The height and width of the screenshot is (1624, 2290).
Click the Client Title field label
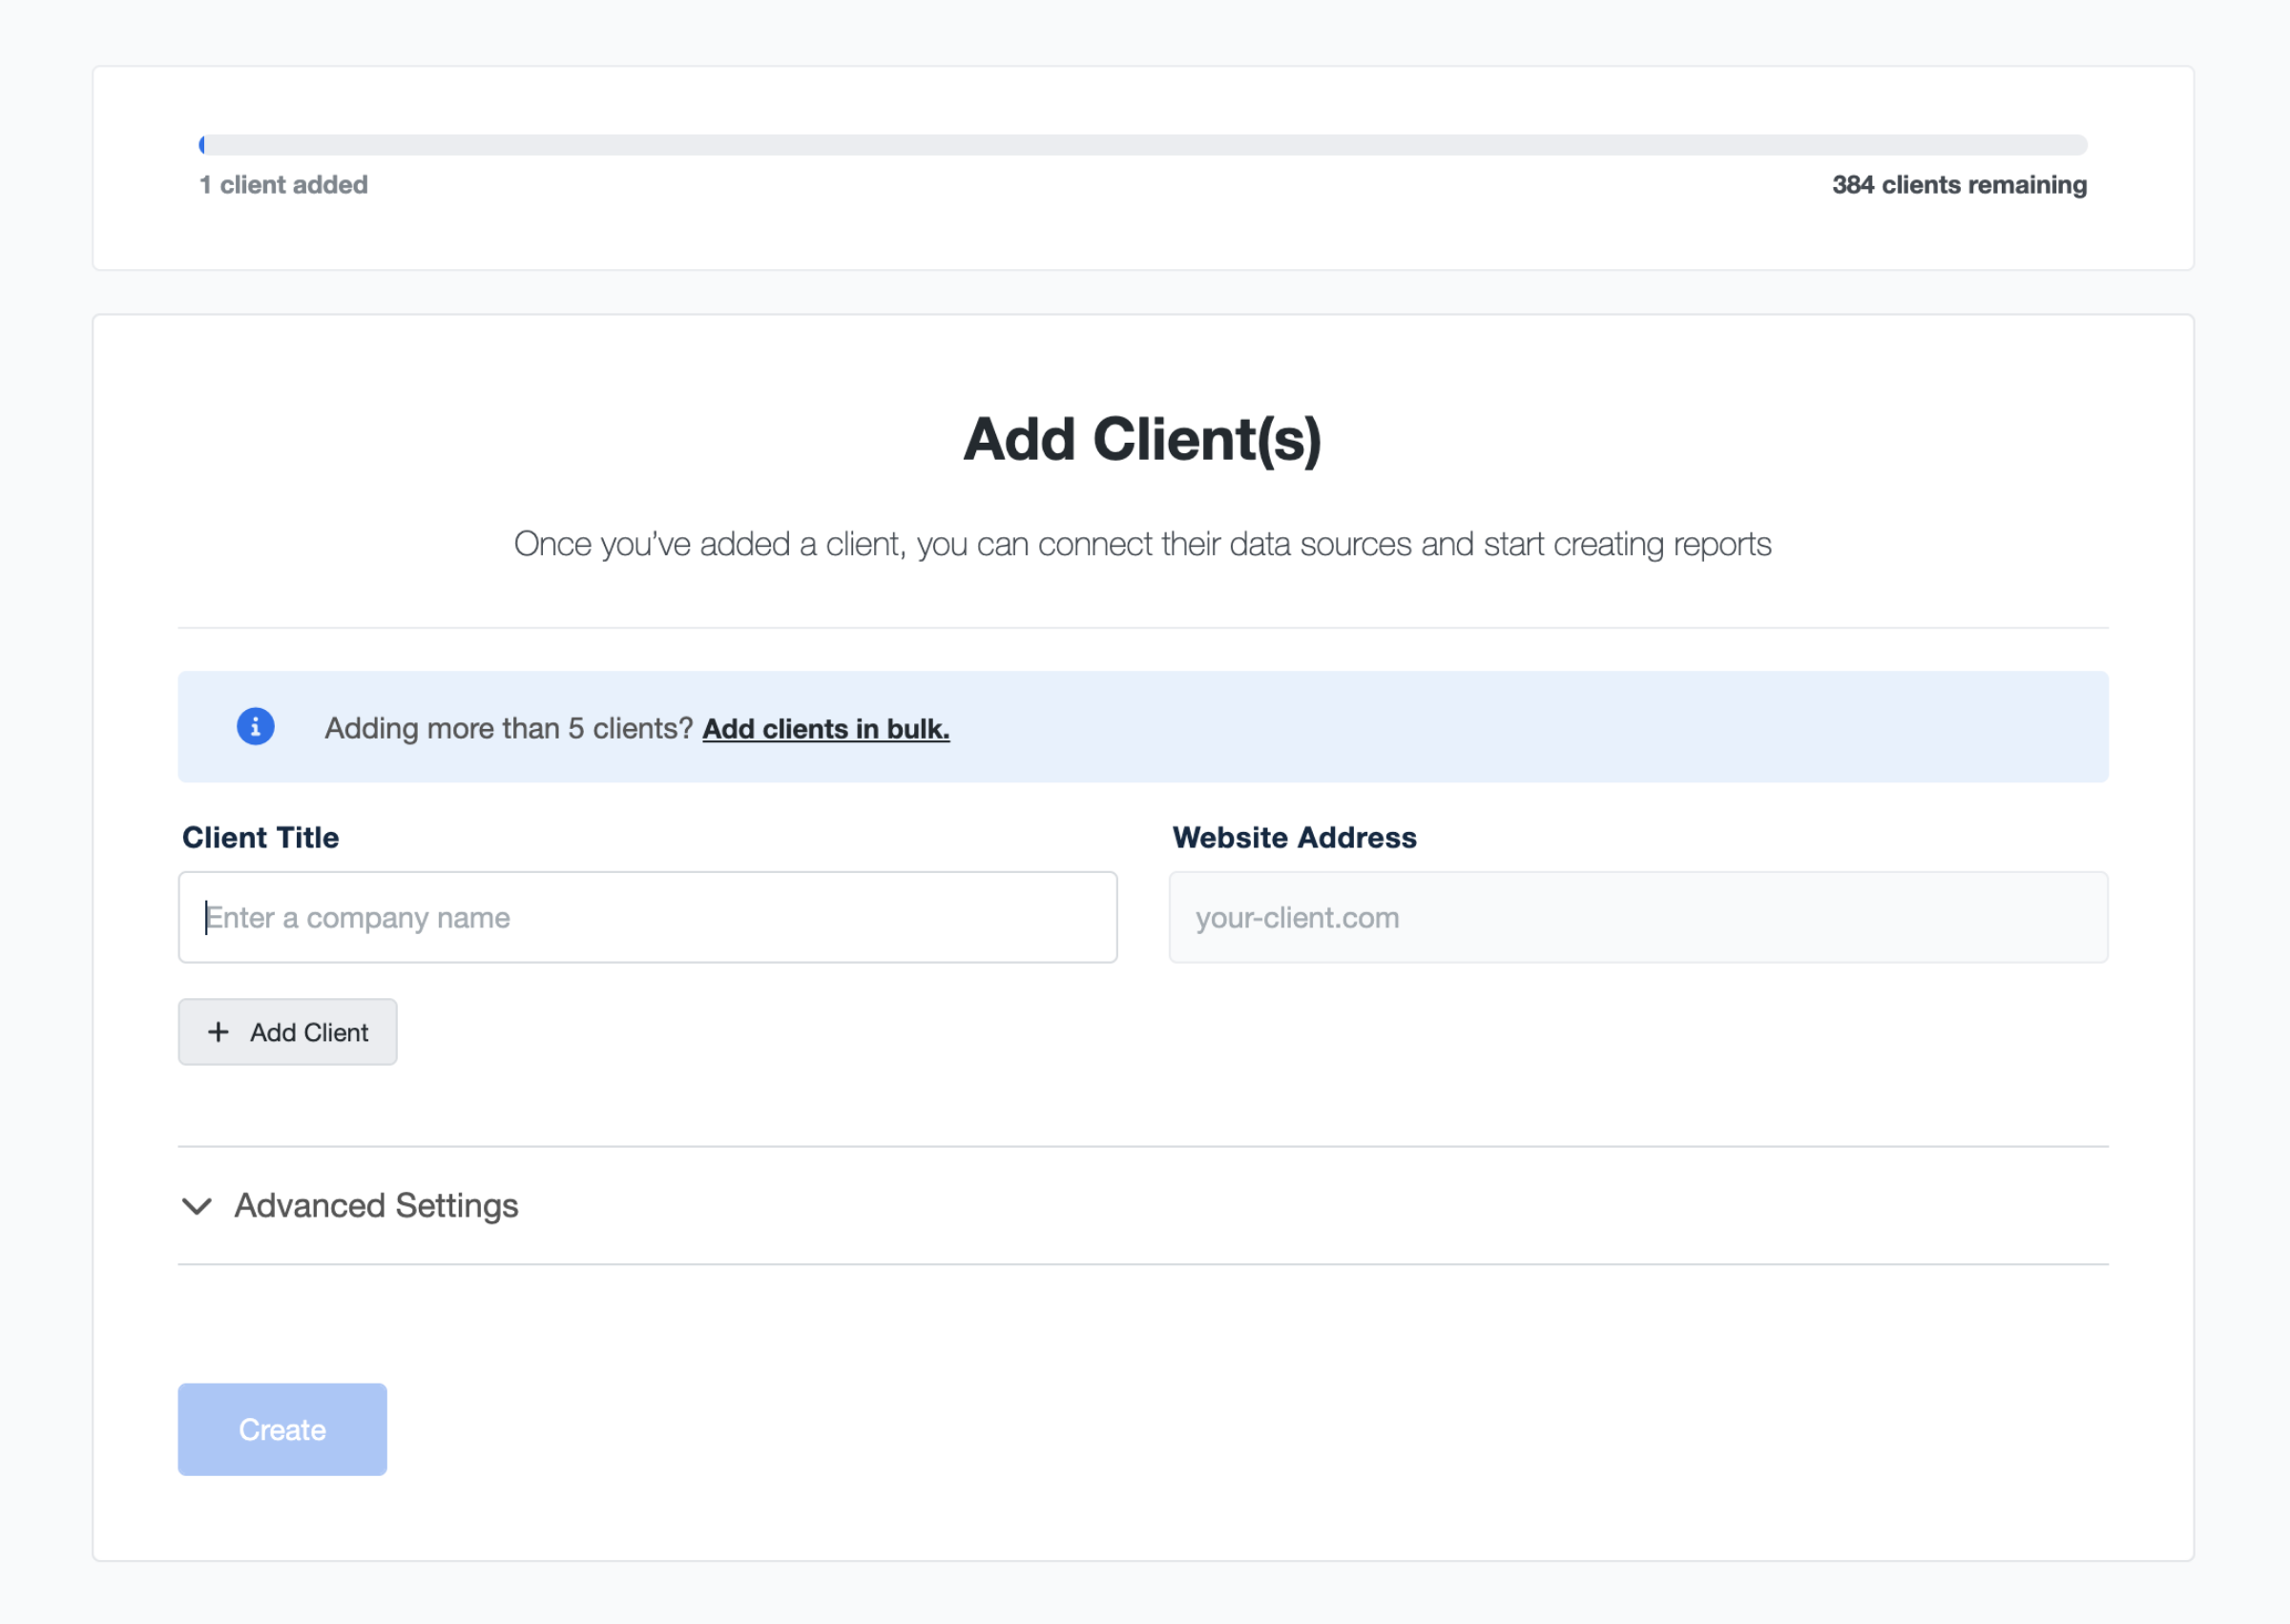tap(260, 837)
